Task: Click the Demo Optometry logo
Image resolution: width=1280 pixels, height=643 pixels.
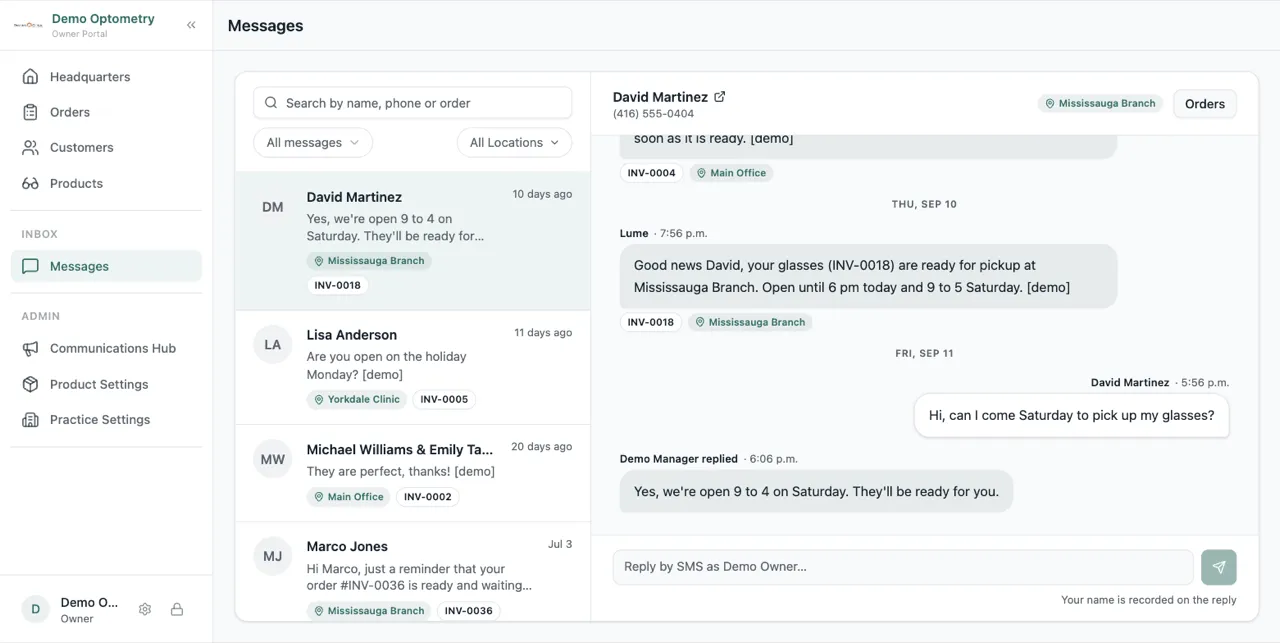Action: point(28,25)
